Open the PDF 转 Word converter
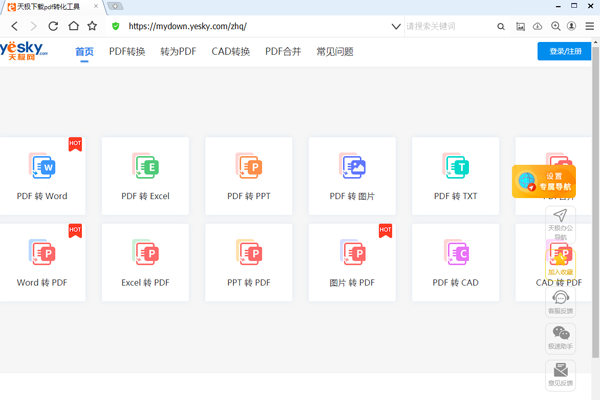The image size is (600, 400). click(42, 176)
